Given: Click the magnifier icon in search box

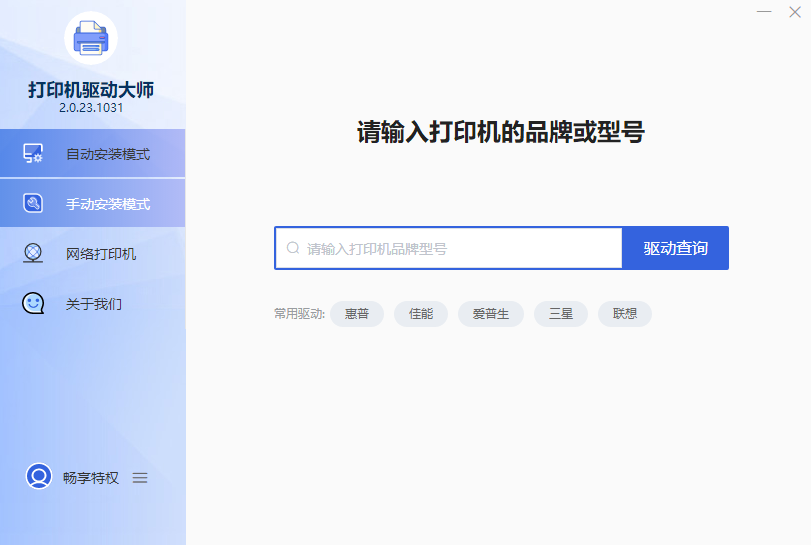Looking at the screenshot, I should click(x=293, y=248).
